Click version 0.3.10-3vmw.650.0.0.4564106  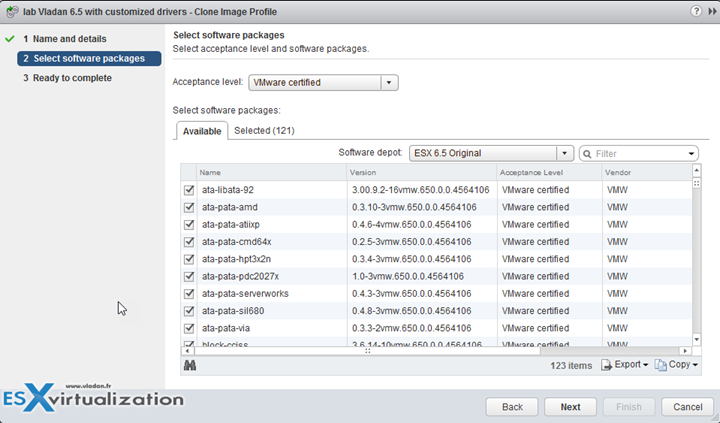414,207
